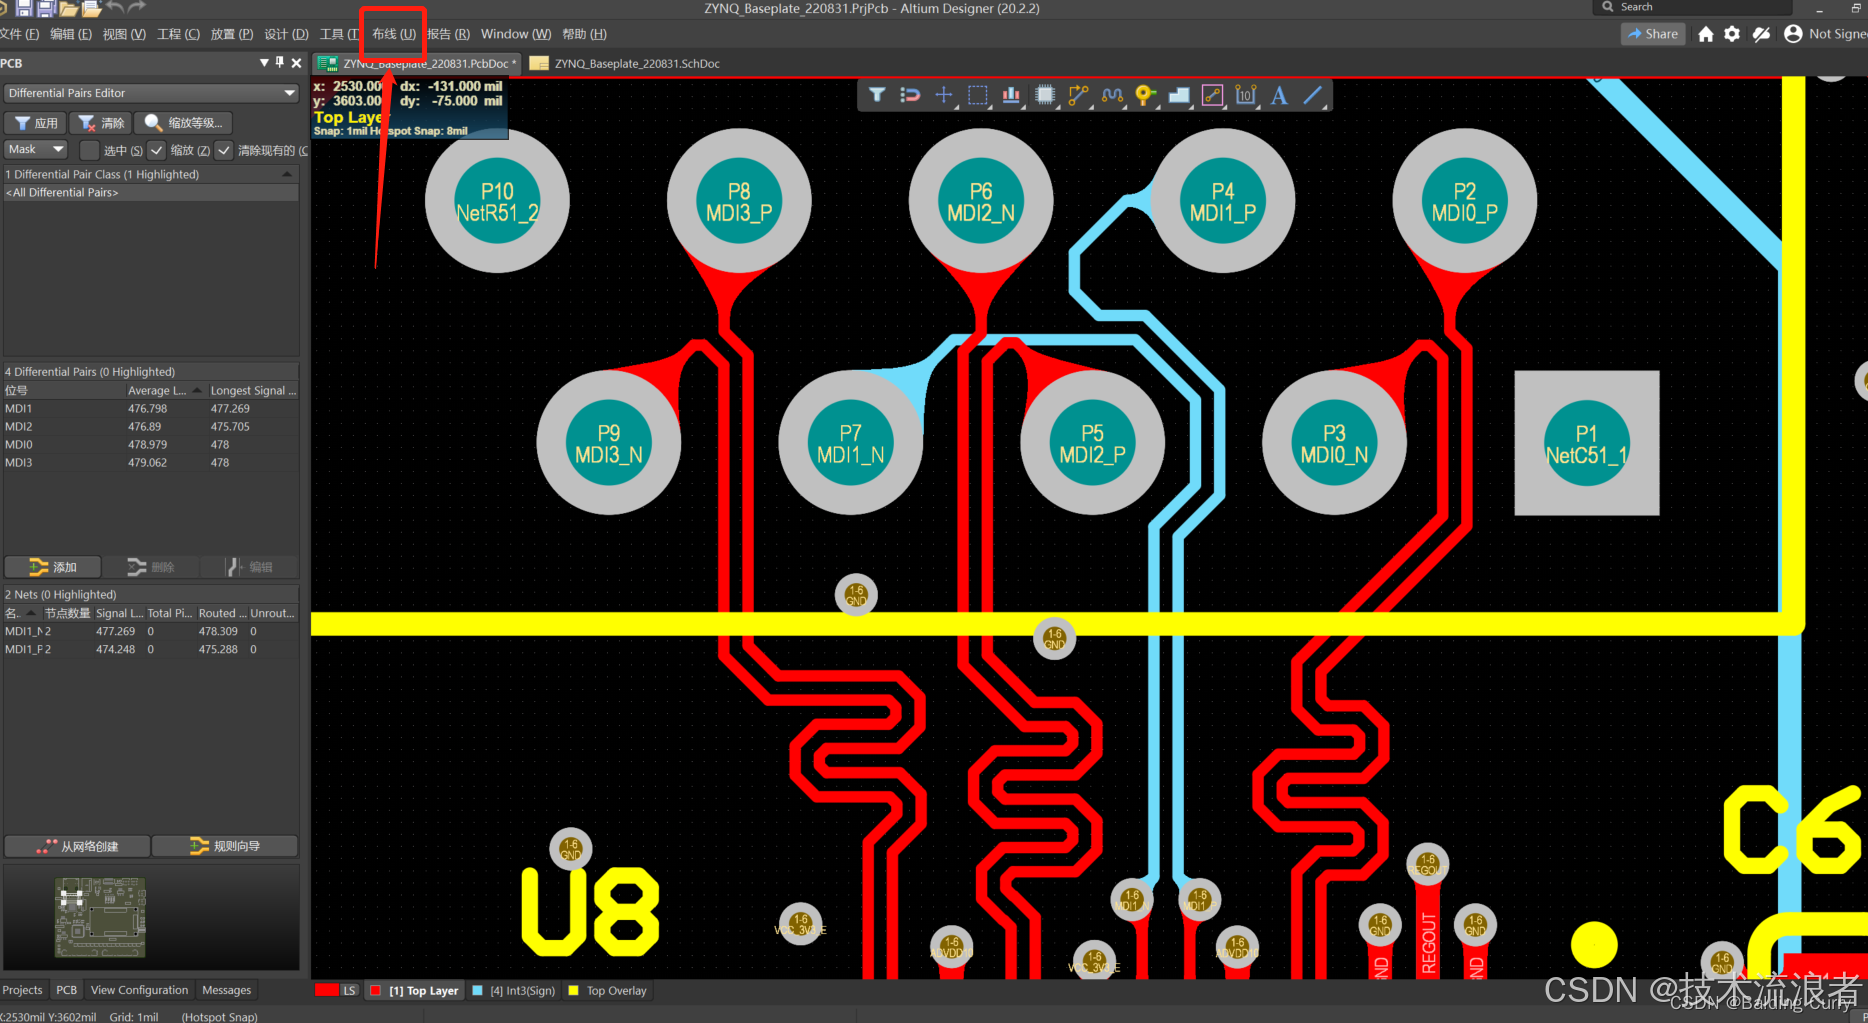Click the place polygon pour icon
The image size is (1868, 1023).
click(1179, 95)
